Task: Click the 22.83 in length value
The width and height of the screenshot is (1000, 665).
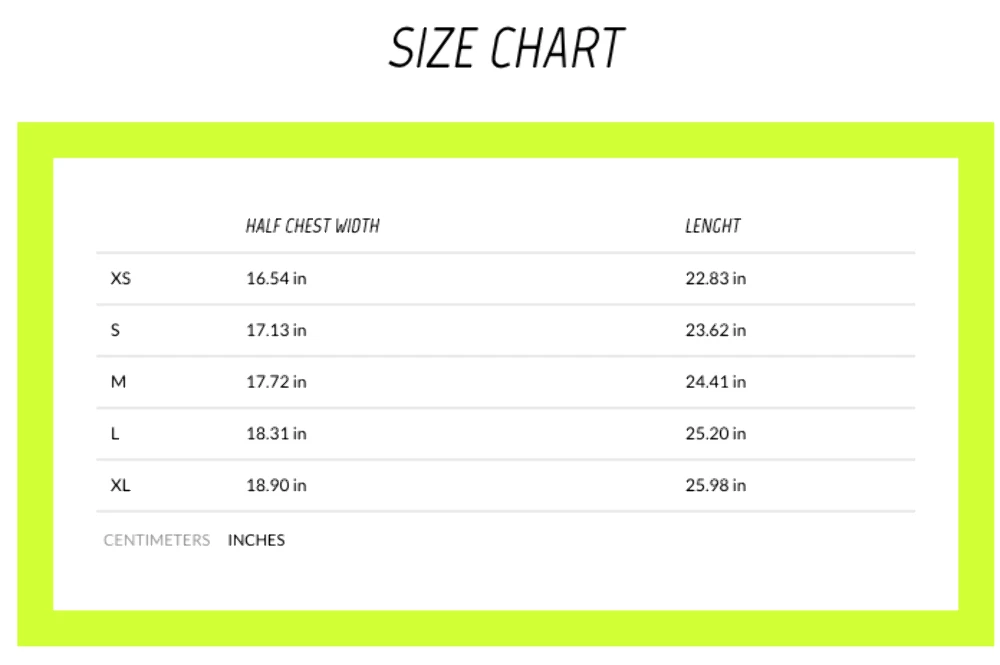Action: (715, 278)
